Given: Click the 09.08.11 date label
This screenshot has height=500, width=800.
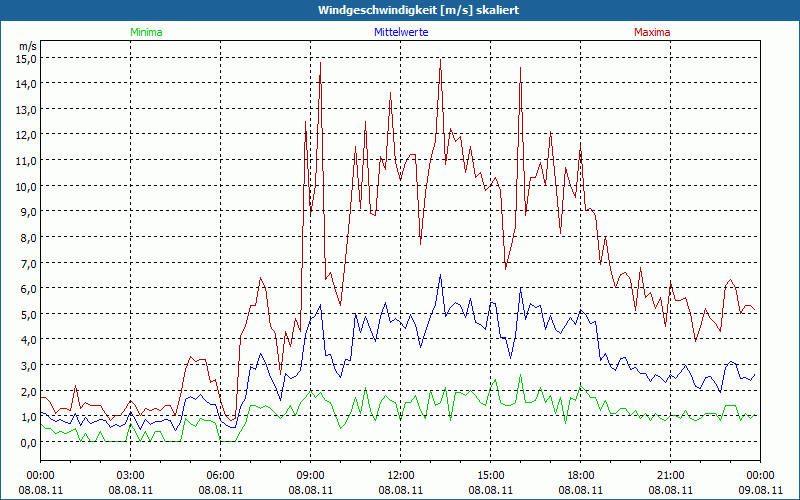Looking at the screenshot, I should pos(760,490).
